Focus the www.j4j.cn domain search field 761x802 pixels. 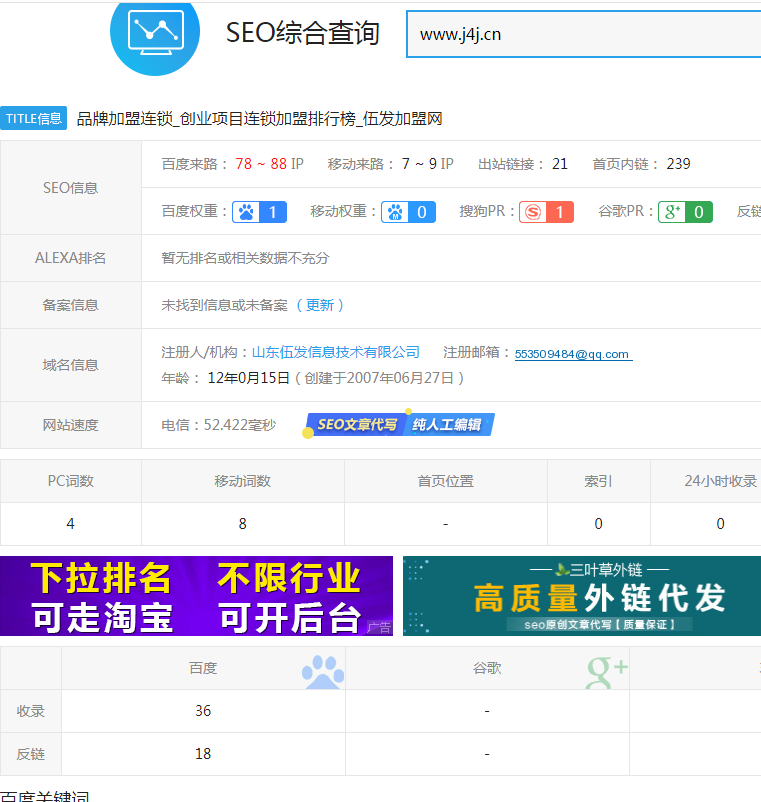pyautogui.click(x=584, y=34)
